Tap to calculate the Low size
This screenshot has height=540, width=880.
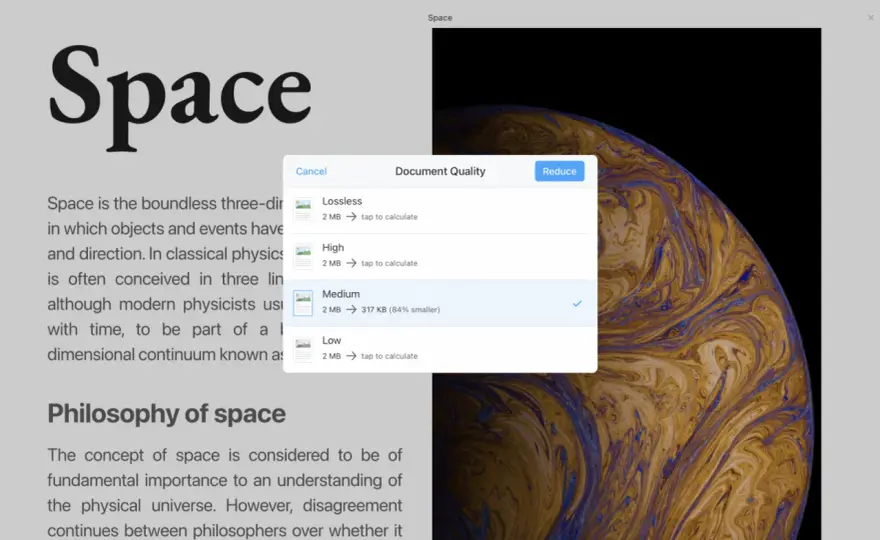389,356
